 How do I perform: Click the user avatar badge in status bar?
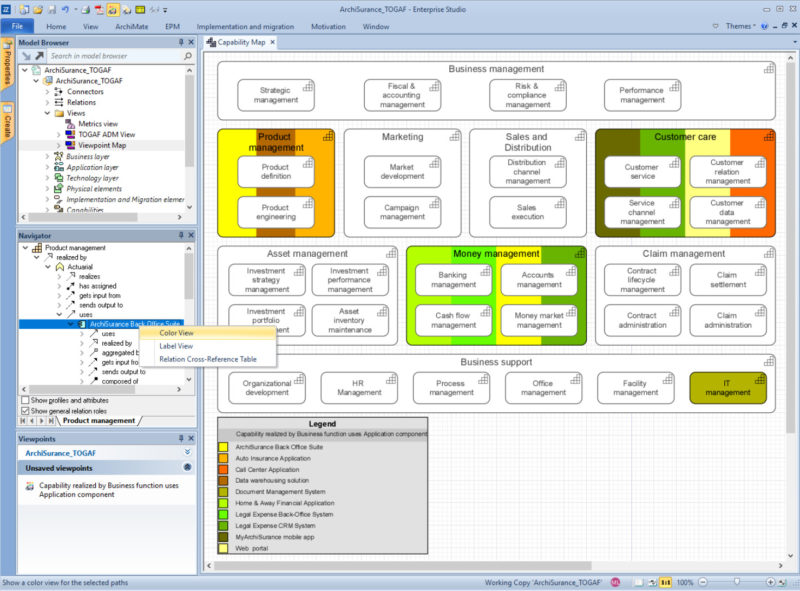tap(616, 582)
